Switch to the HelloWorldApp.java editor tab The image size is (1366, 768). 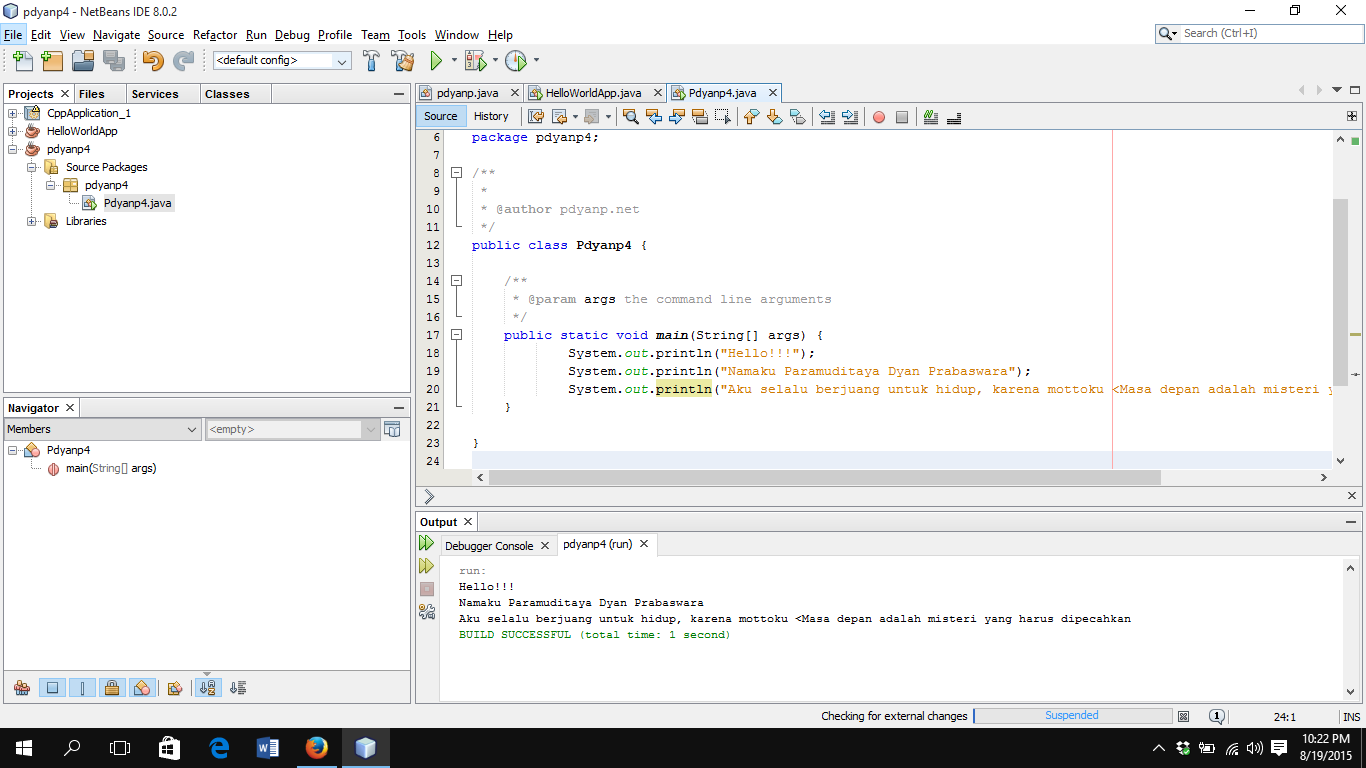[x=593, y=93]
